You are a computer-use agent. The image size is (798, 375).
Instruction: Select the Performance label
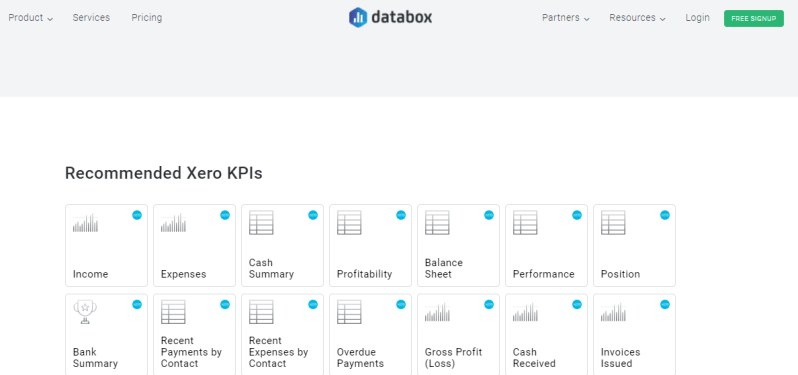point(544,274)
